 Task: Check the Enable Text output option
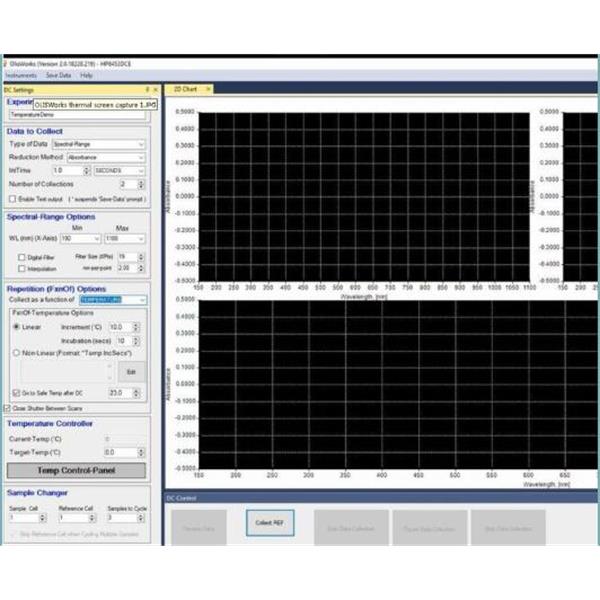point(11,199)
